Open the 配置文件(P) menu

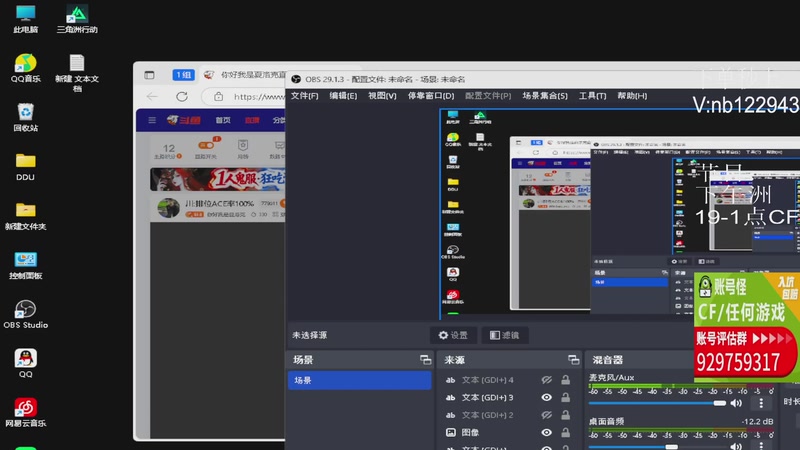tap(488, 96)
